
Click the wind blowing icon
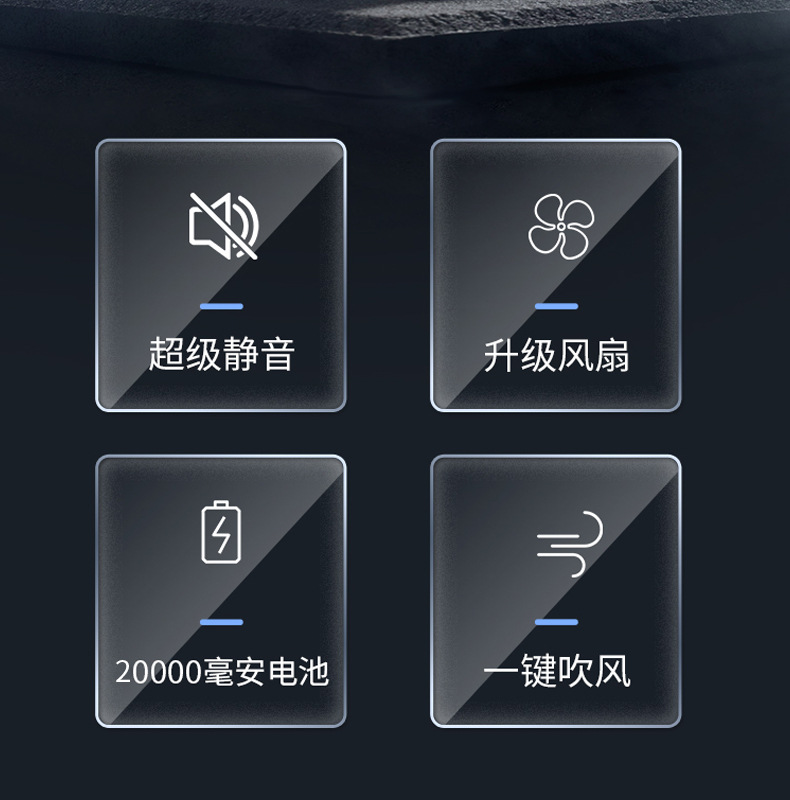[x=569, y=543]
